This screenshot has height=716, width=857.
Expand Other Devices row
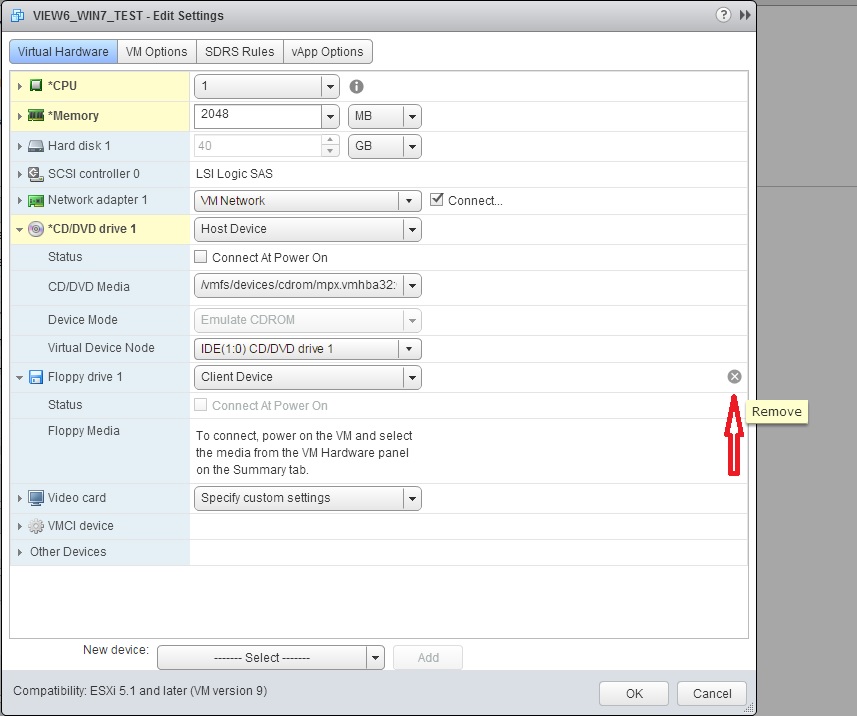pos(20,552)
